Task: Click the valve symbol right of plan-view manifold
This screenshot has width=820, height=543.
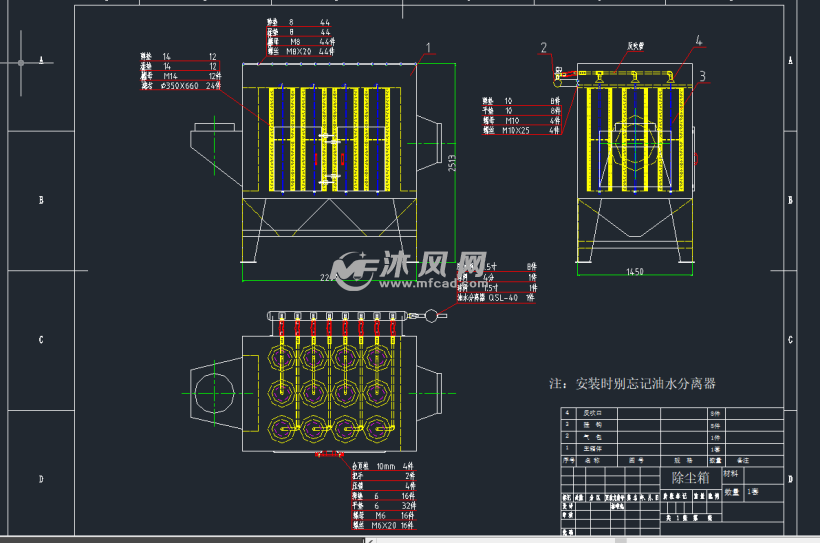Action: coord(432,316)
